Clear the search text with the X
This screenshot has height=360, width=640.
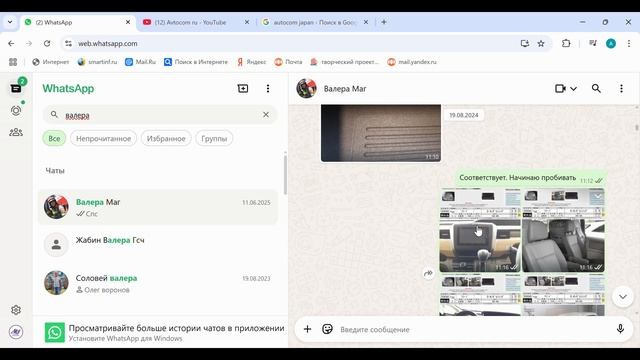coord(266,115)
